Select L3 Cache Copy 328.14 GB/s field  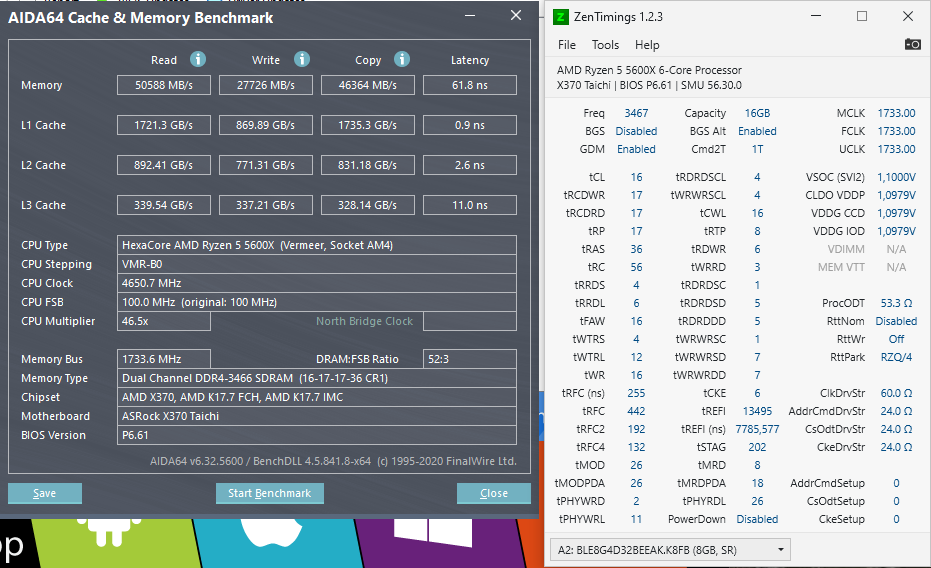(x=368, y=205)
